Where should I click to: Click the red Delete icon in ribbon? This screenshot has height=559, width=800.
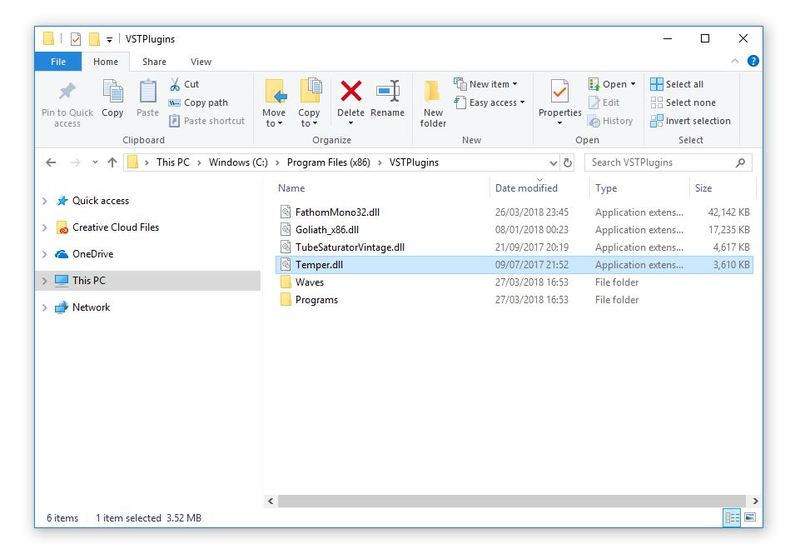351,92
